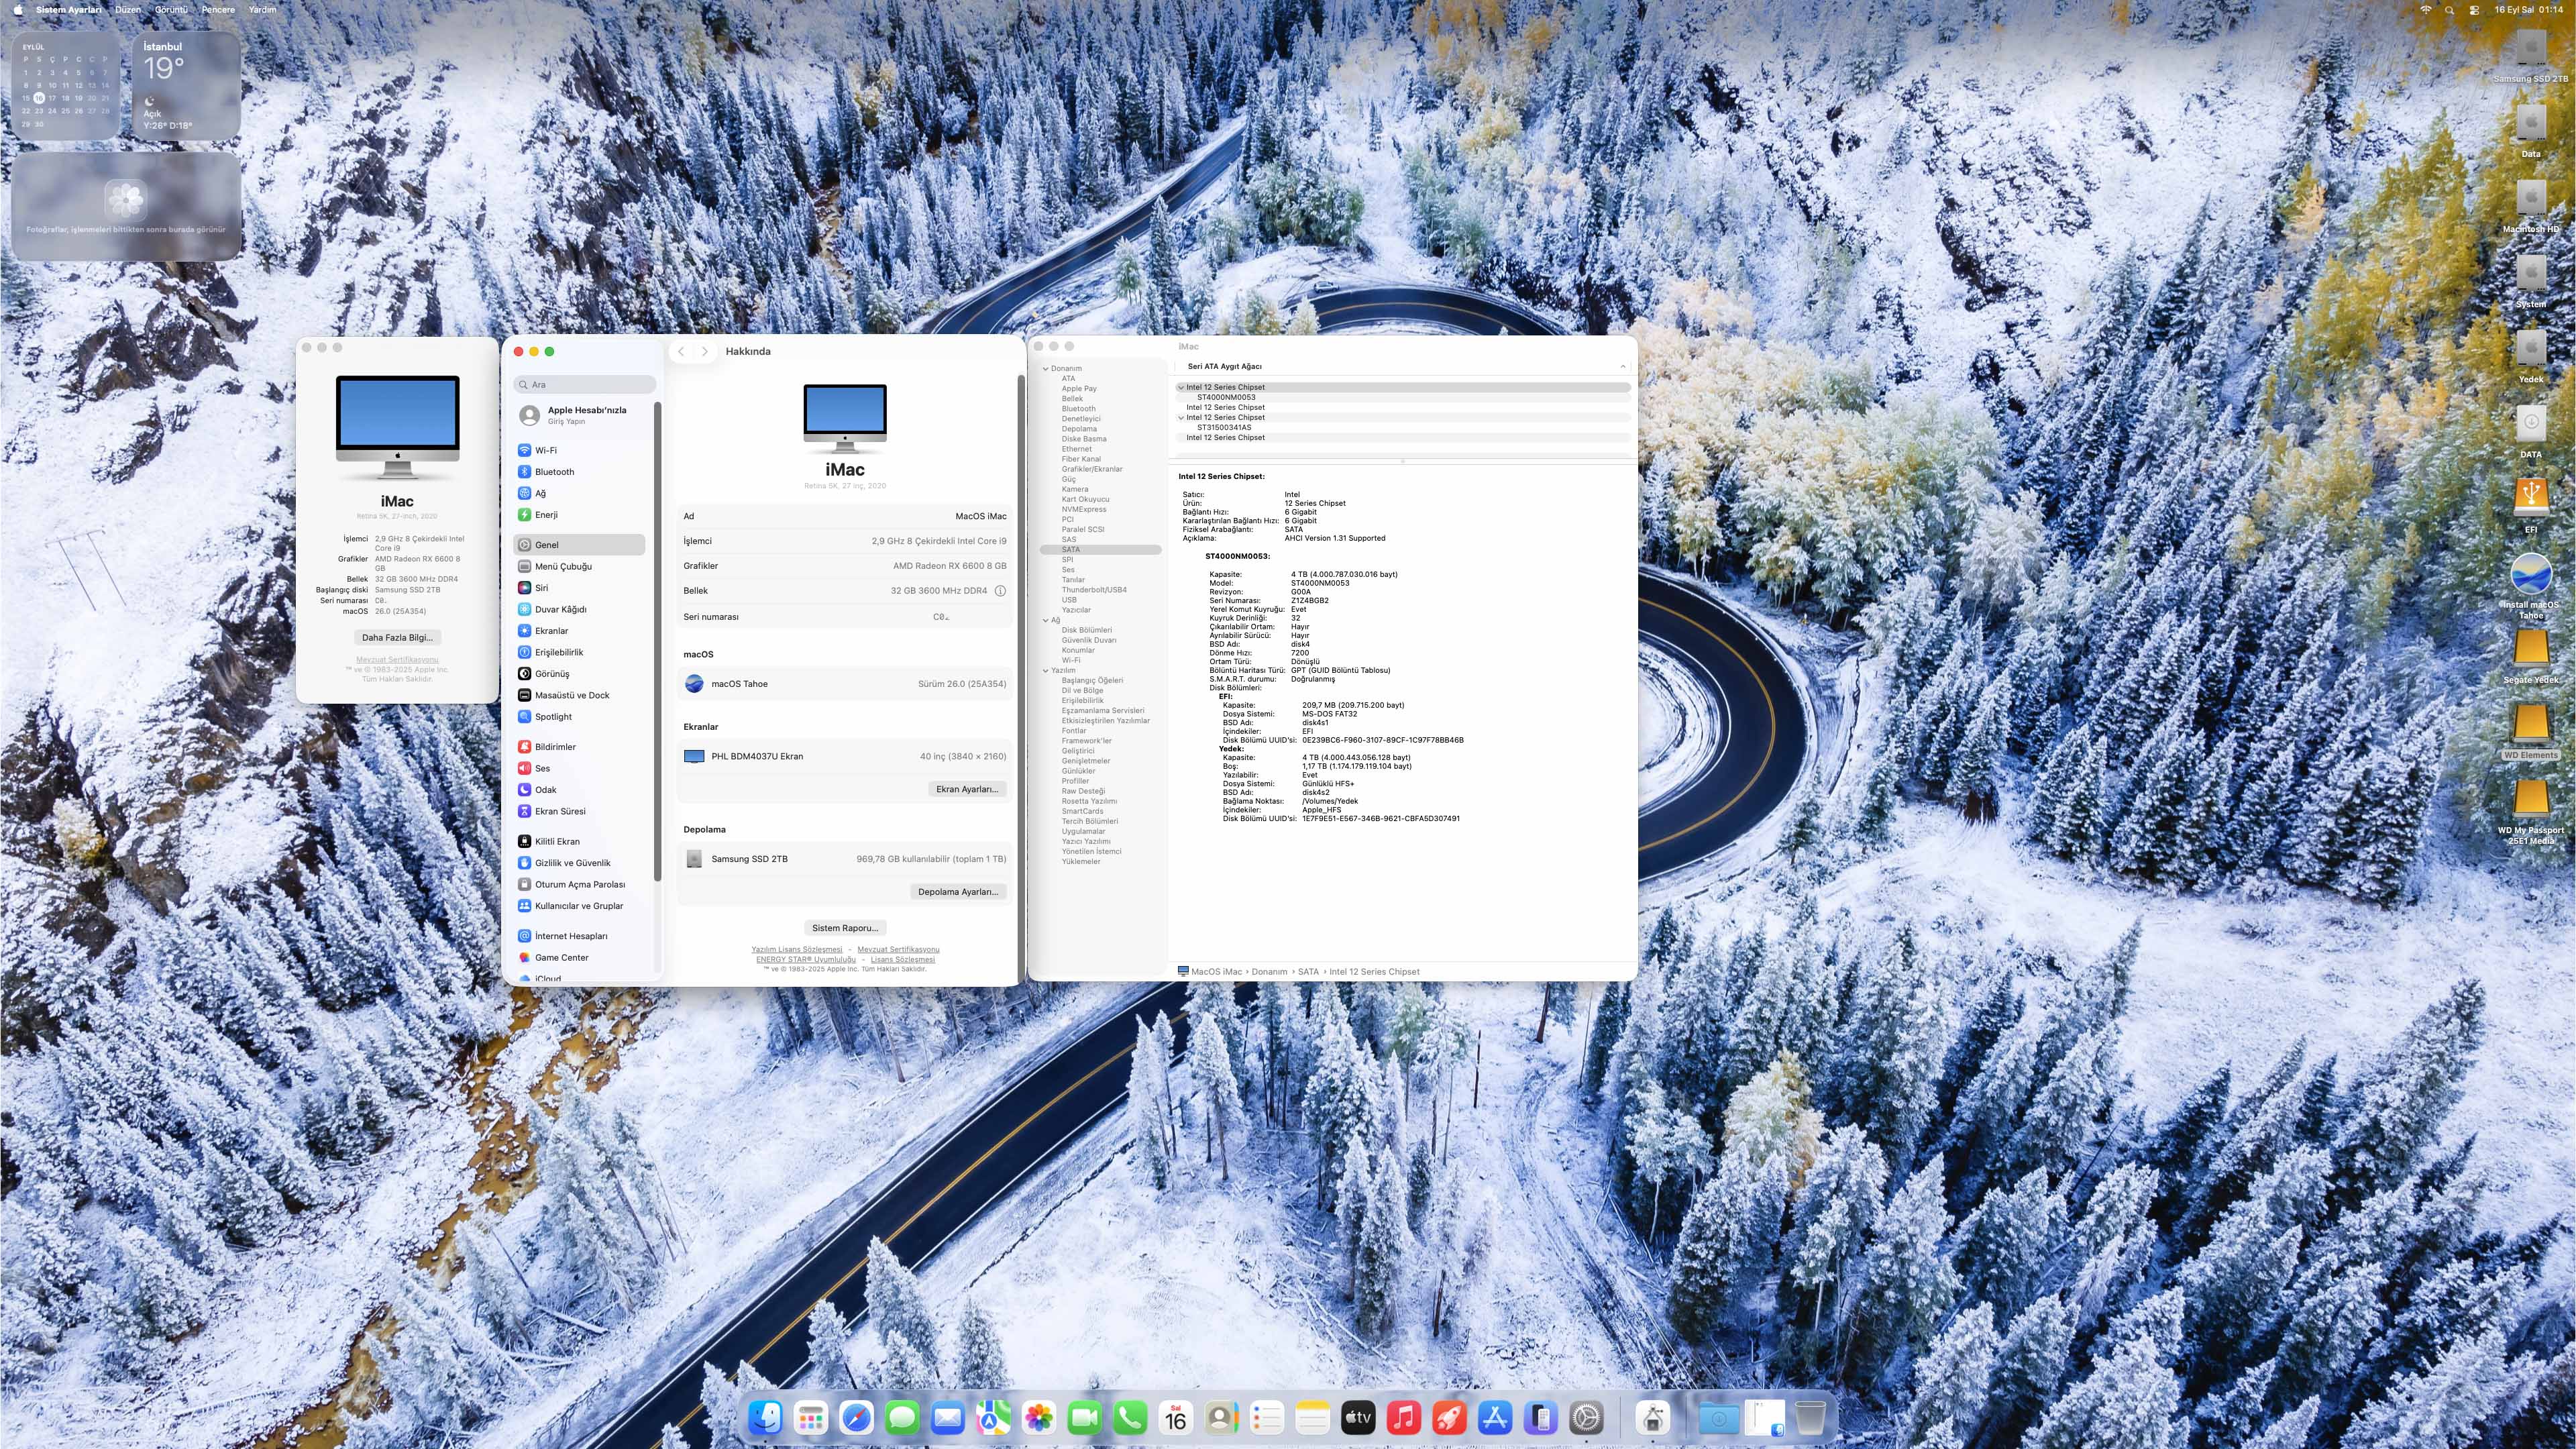The width and height of the screenshot is (2576, 1449).
Task: Select USB in System Information sidebar
Action: click(1069, 600)
